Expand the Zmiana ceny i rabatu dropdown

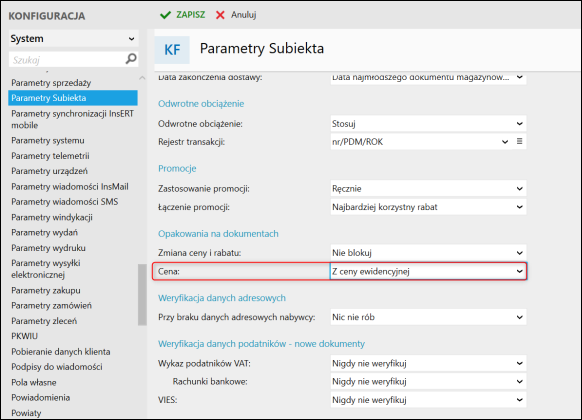pos(428,253)
